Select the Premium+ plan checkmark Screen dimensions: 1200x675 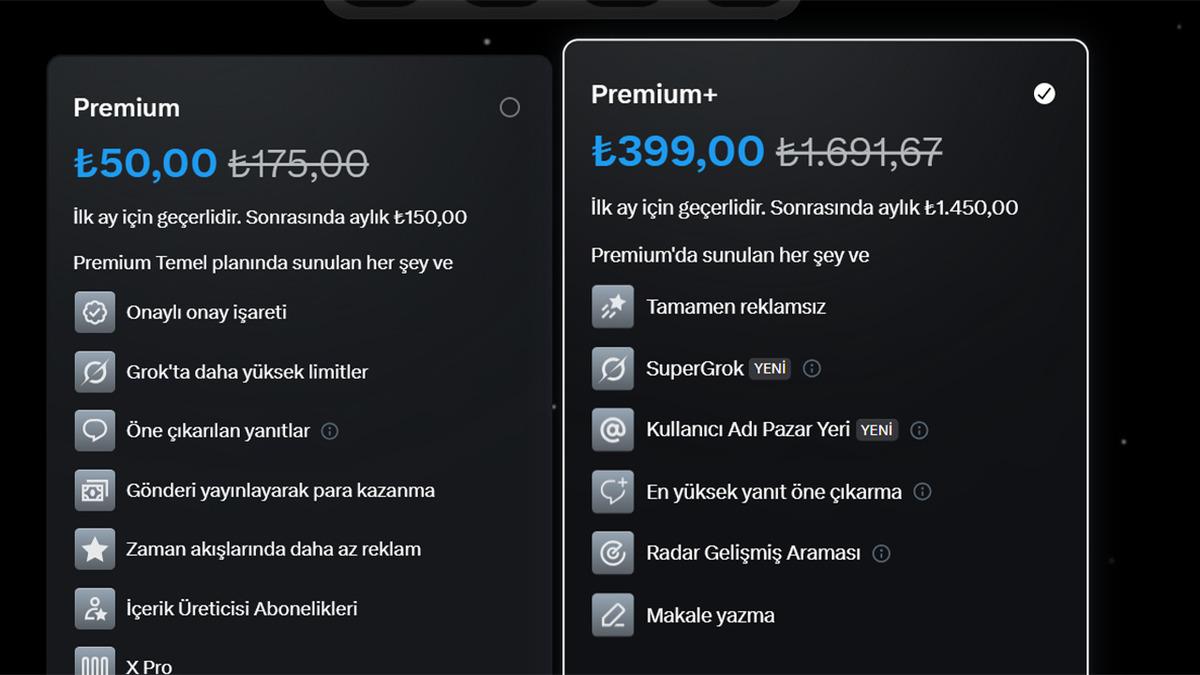(x=1044, y=94)
